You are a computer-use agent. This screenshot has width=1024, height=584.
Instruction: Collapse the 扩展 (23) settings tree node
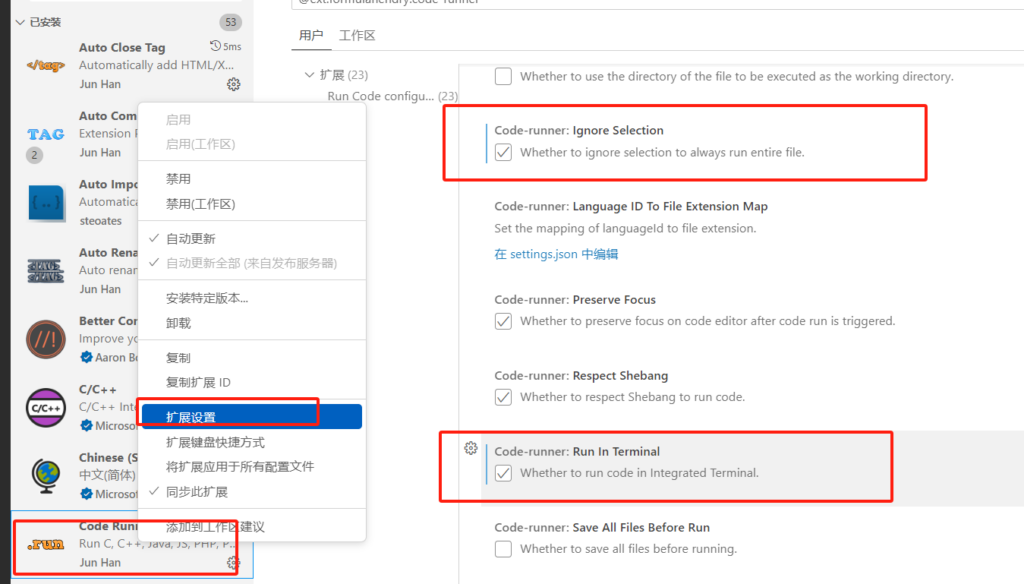pyautogui.click(x=309, y=75)
